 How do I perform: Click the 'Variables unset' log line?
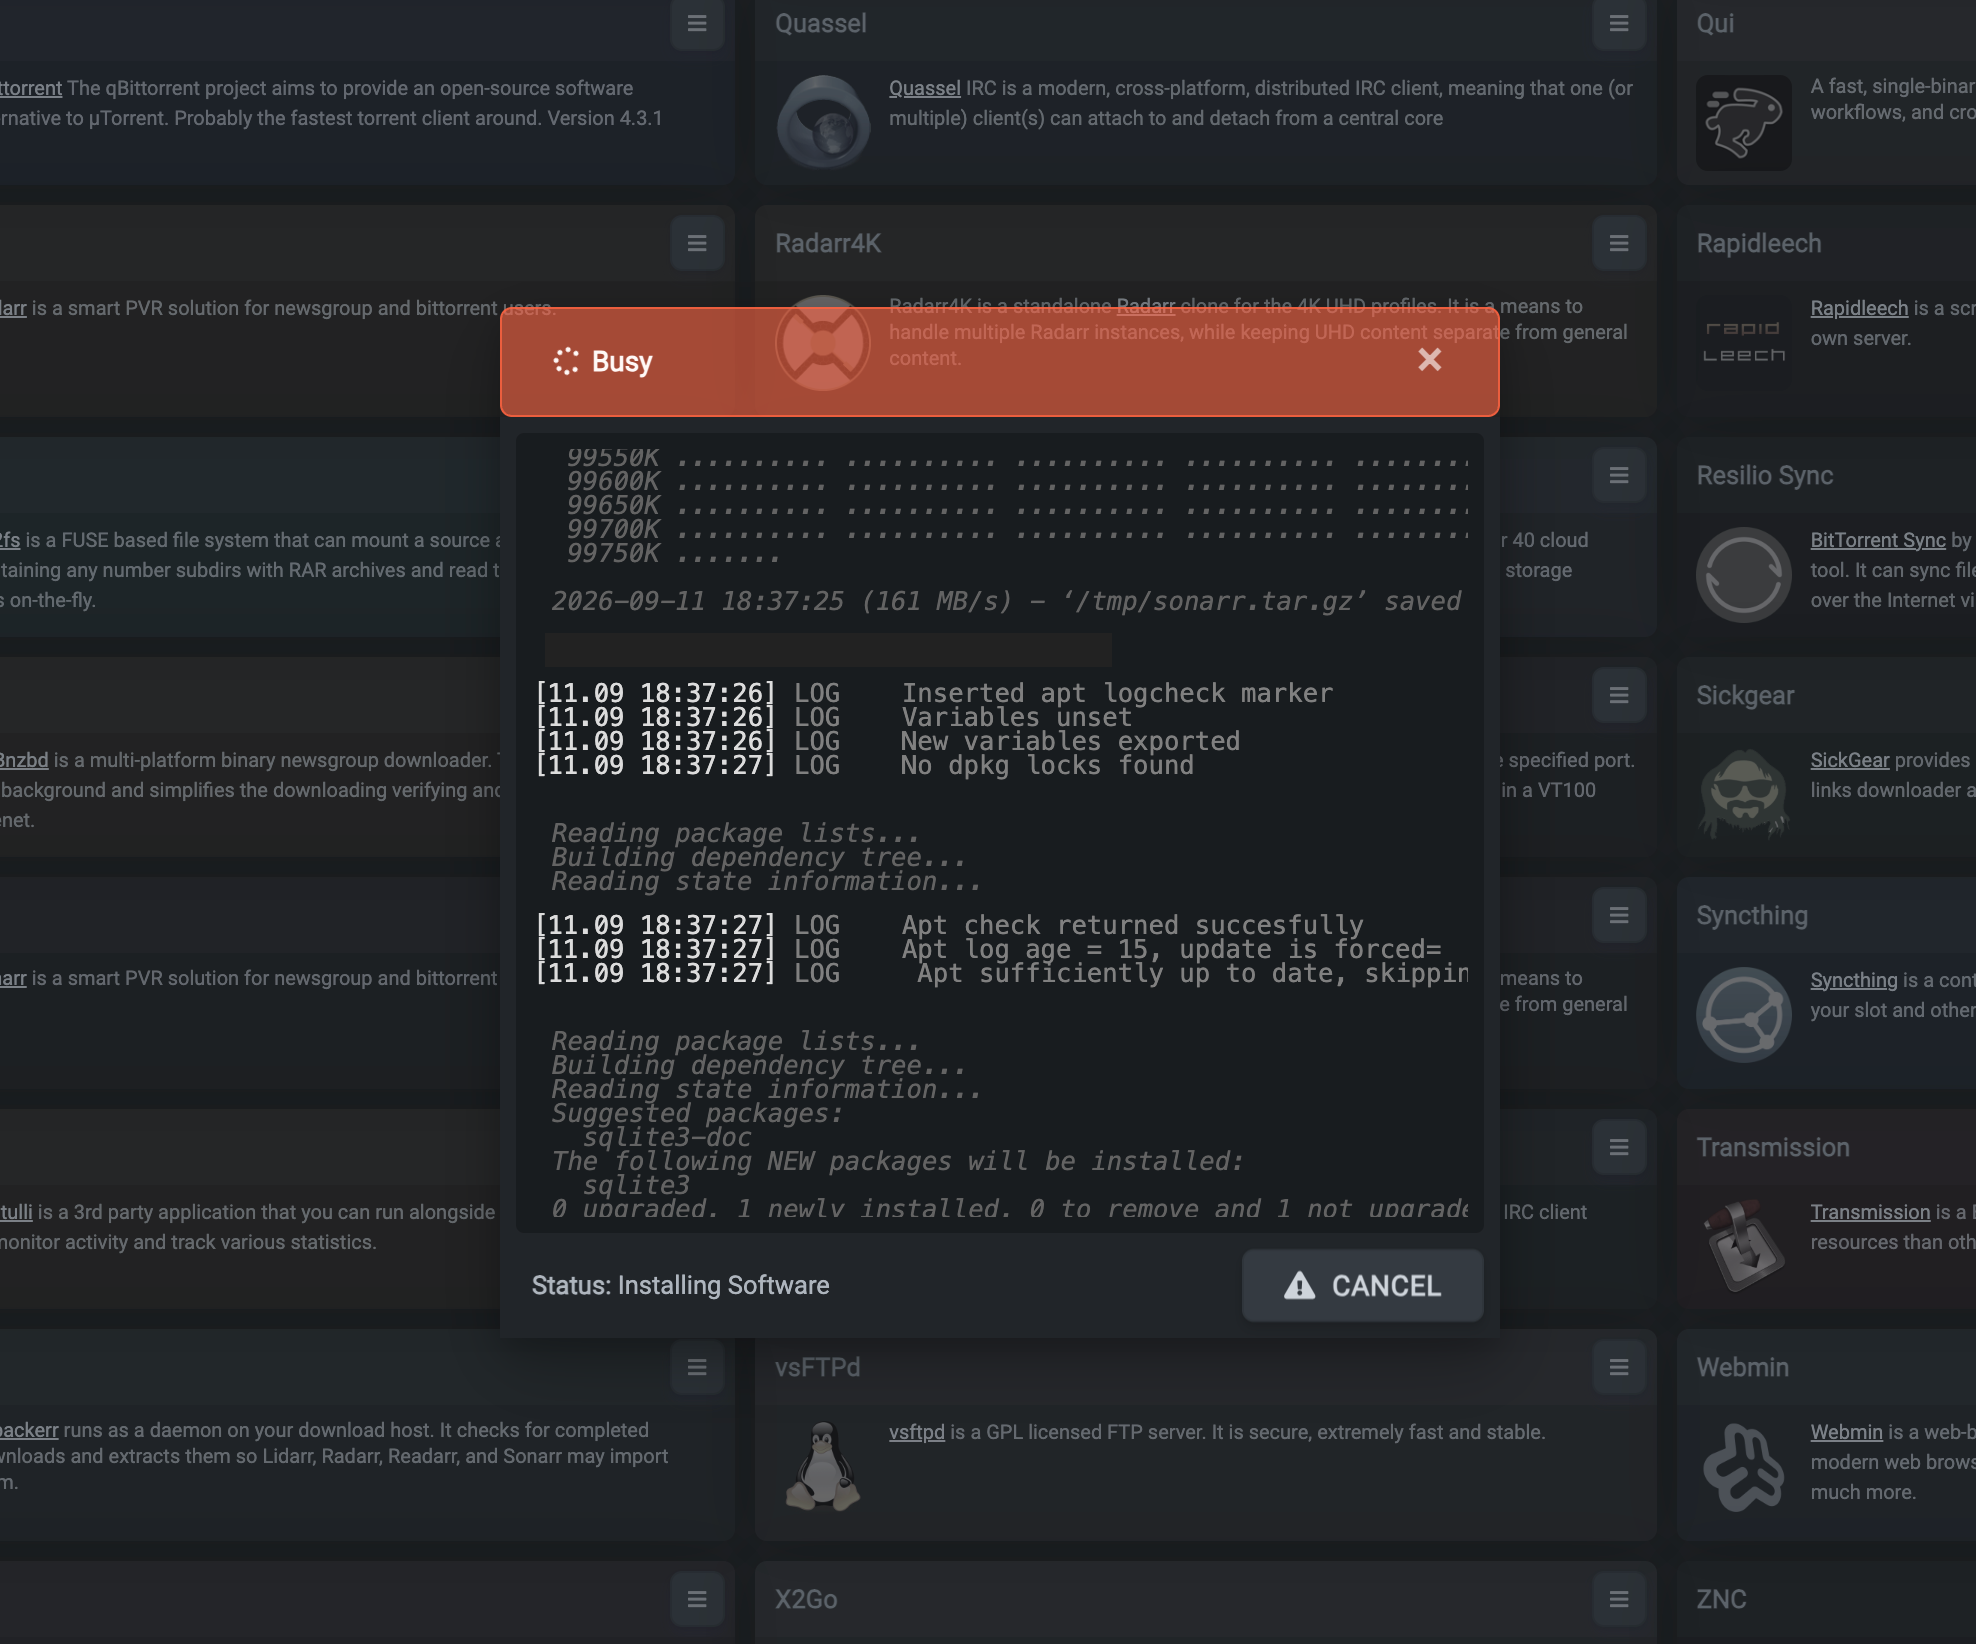click(834, 717)
